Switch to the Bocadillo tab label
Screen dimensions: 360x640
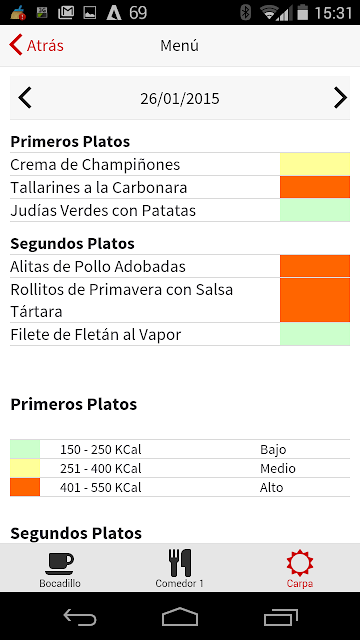(x=60, y=583)
